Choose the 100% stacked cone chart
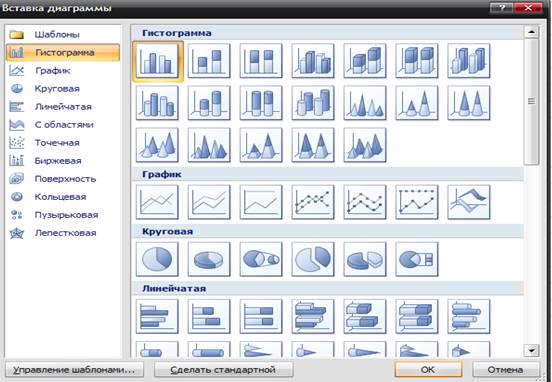Image resolution: width=552 pixels, height=382 pixels. [x=469, y=103]
